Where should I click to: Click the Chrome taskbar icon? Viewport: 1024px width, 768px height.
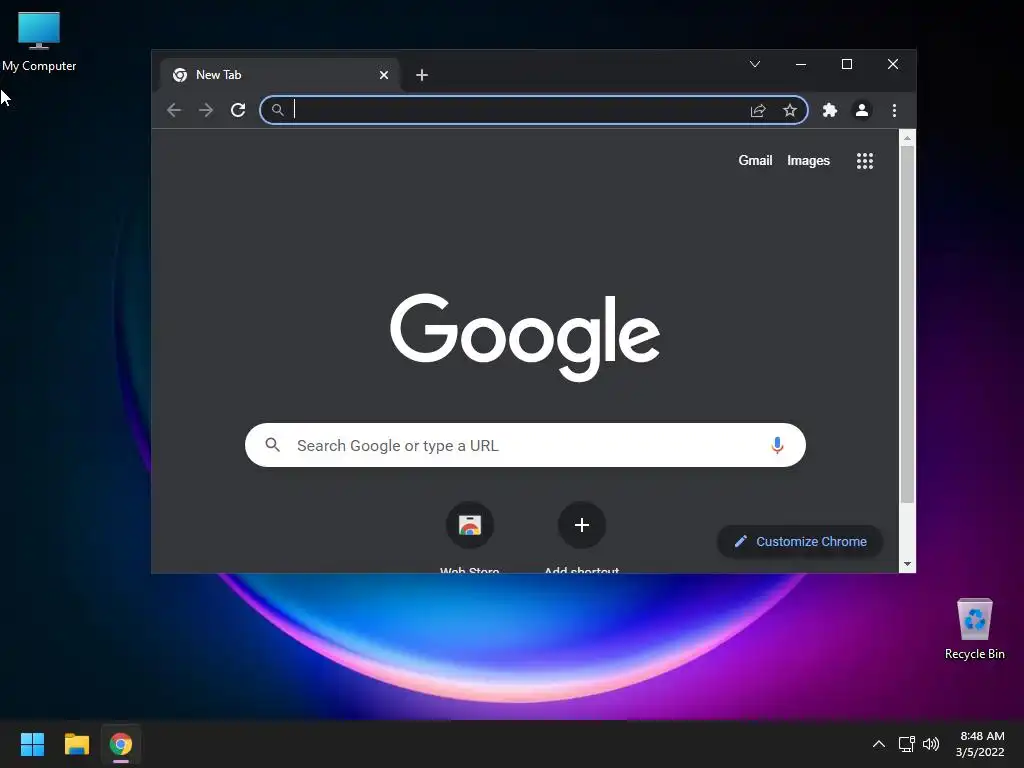coord(121,744)
